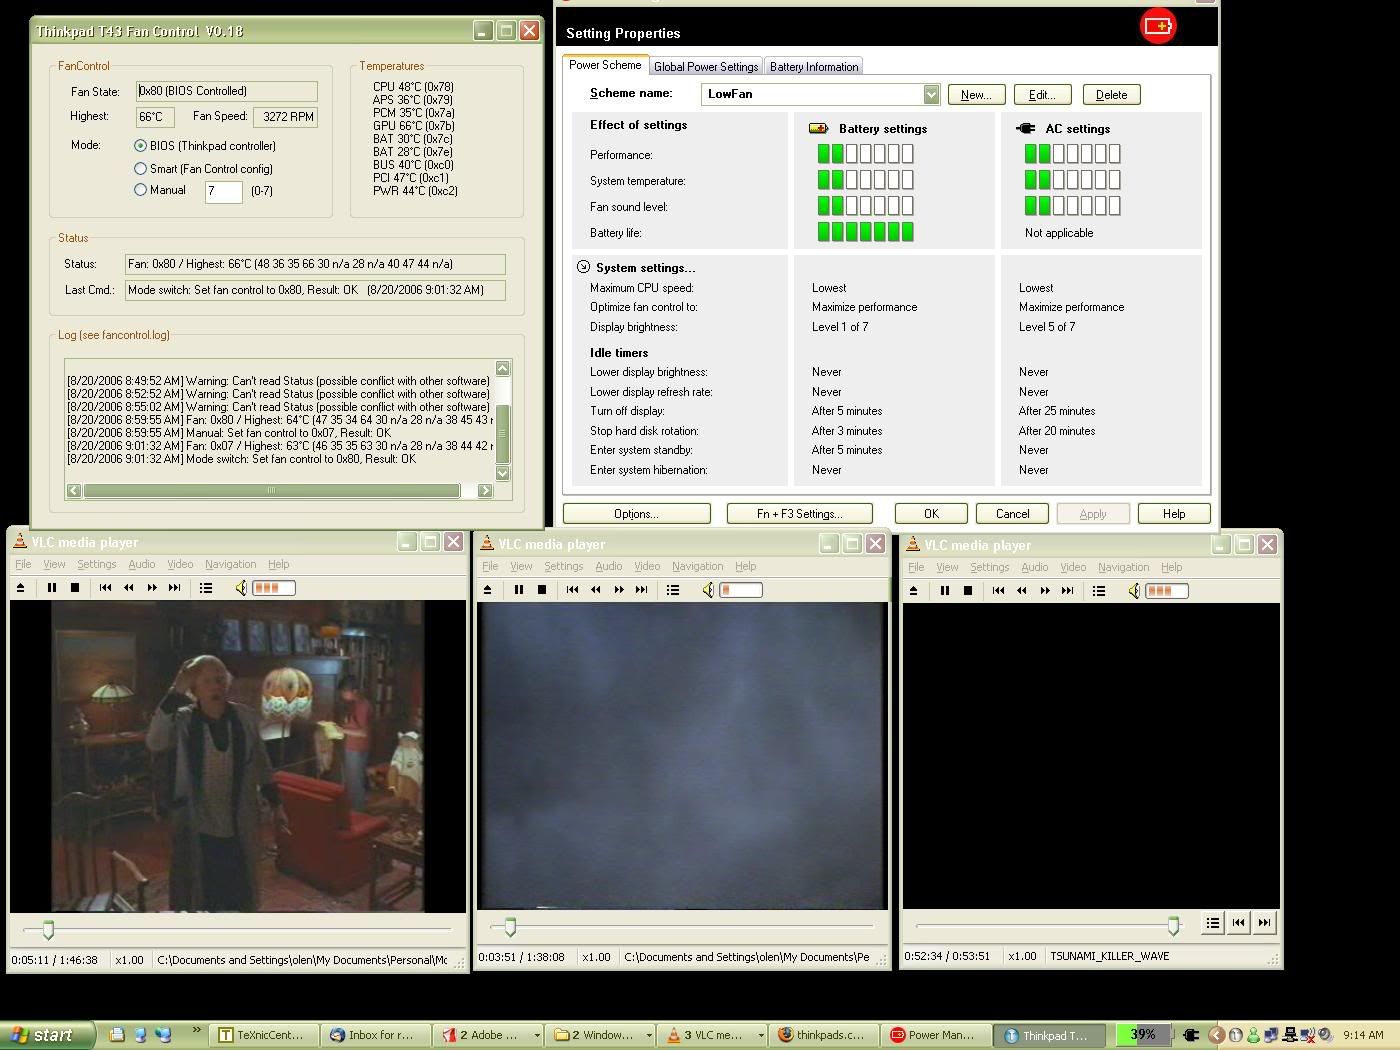Switch to the Battery Information tab
Image resolution: width=1400 pixels, height=1050 pixels.
813,67
